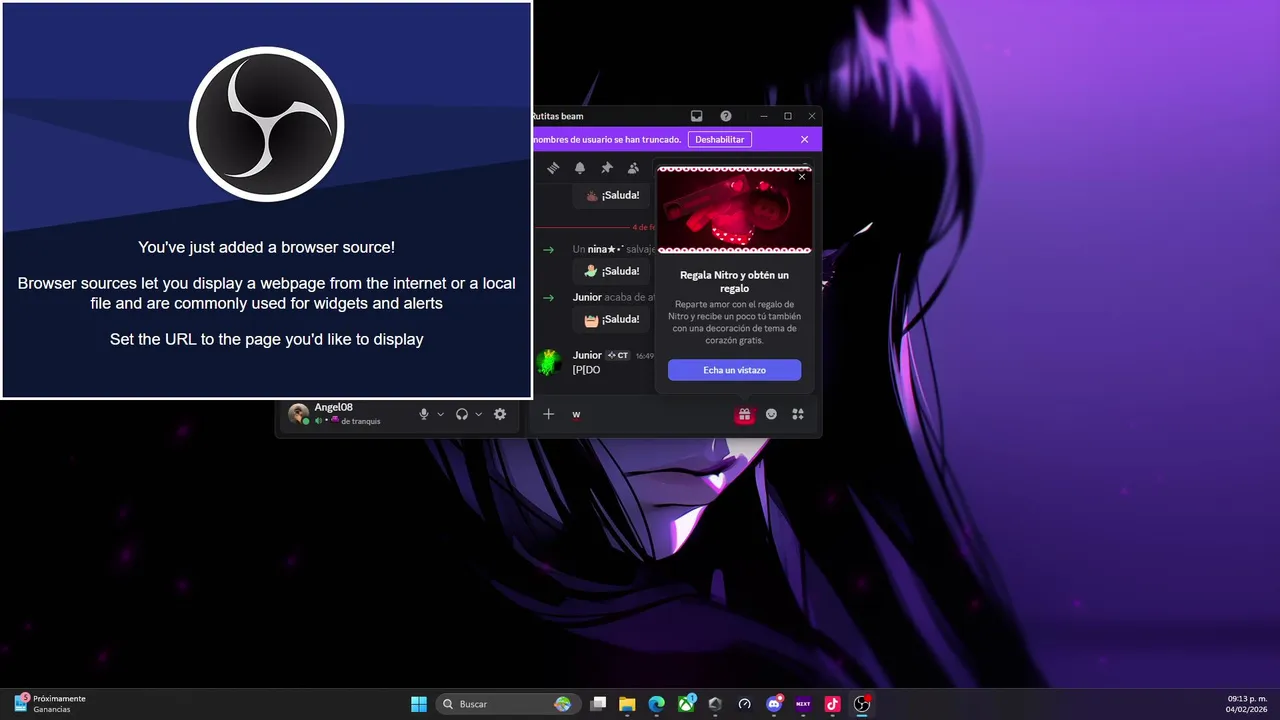
Task: Open the Discord inbox icon in title bar
Action: click(x=697, y=116)
